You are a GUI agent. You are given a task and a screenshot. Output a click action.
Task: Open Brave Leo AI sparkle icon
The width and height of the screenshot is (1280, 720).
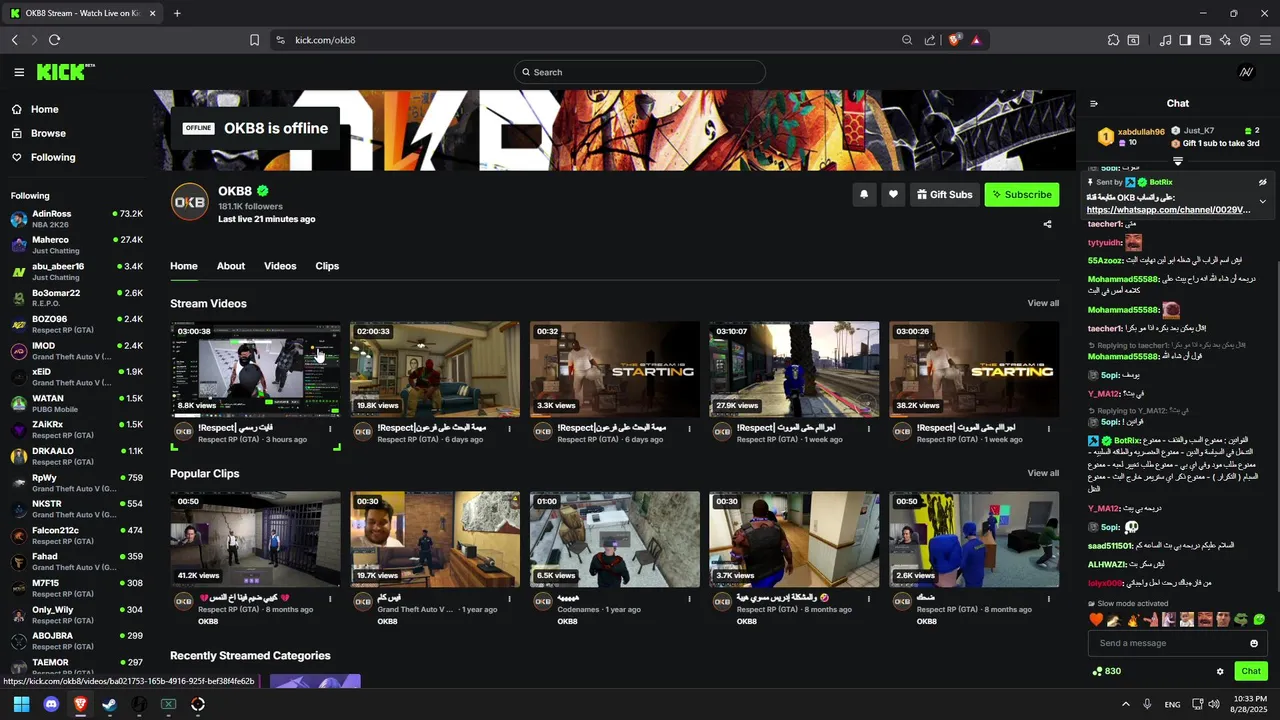[1225, 40]
